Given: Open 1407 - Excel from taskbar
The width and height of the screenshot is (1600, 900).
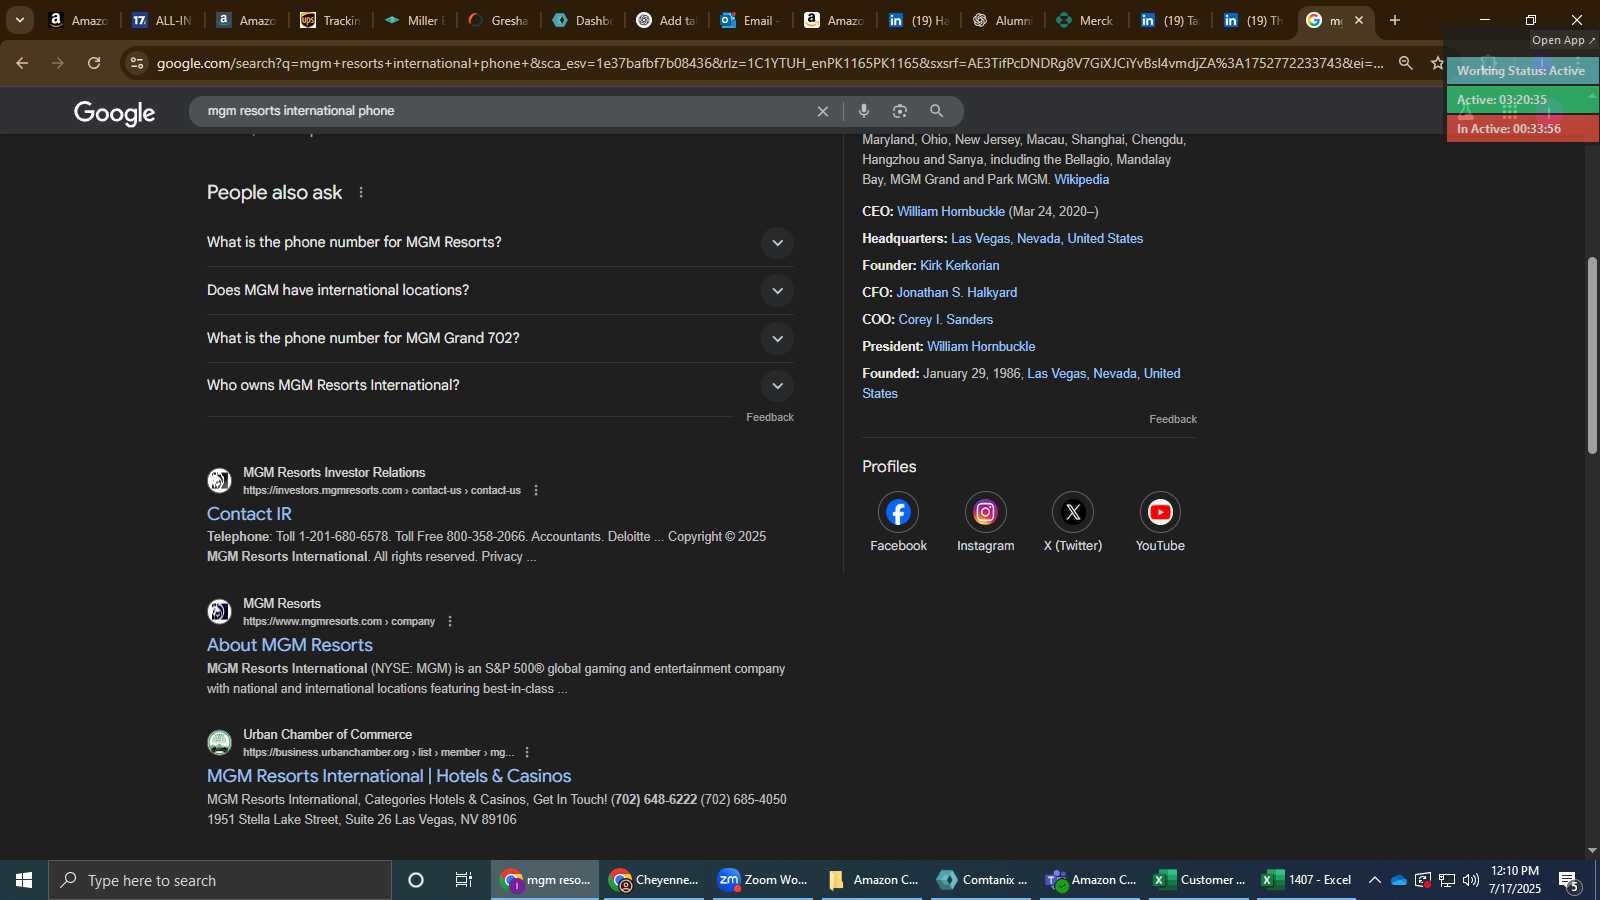Looking at the screenshot, I should [x=1307, y=880].
